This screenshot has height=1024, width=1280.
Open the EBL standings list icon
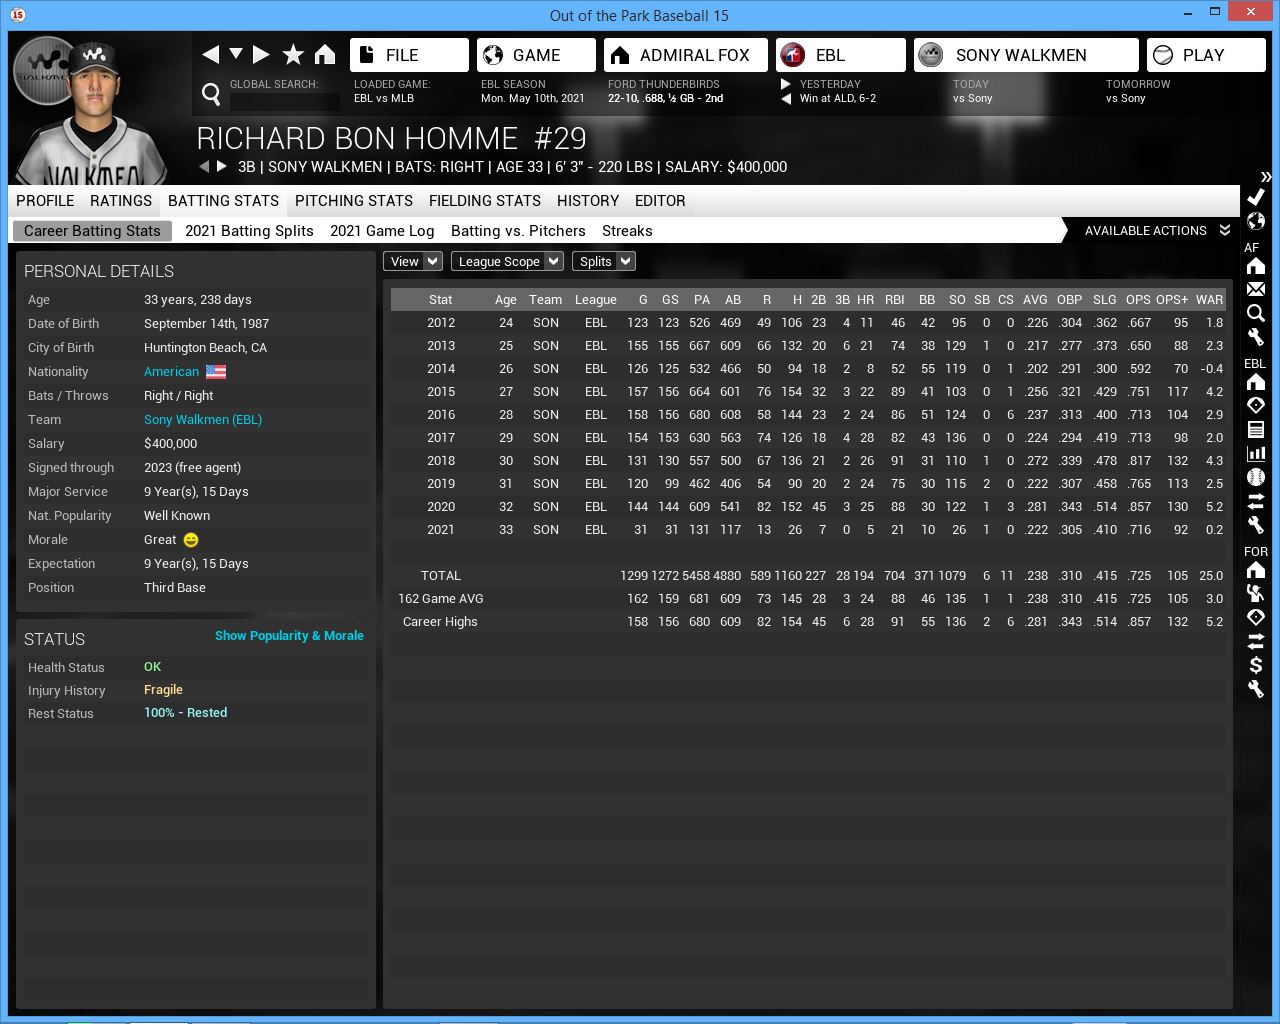coord(1256,429)
